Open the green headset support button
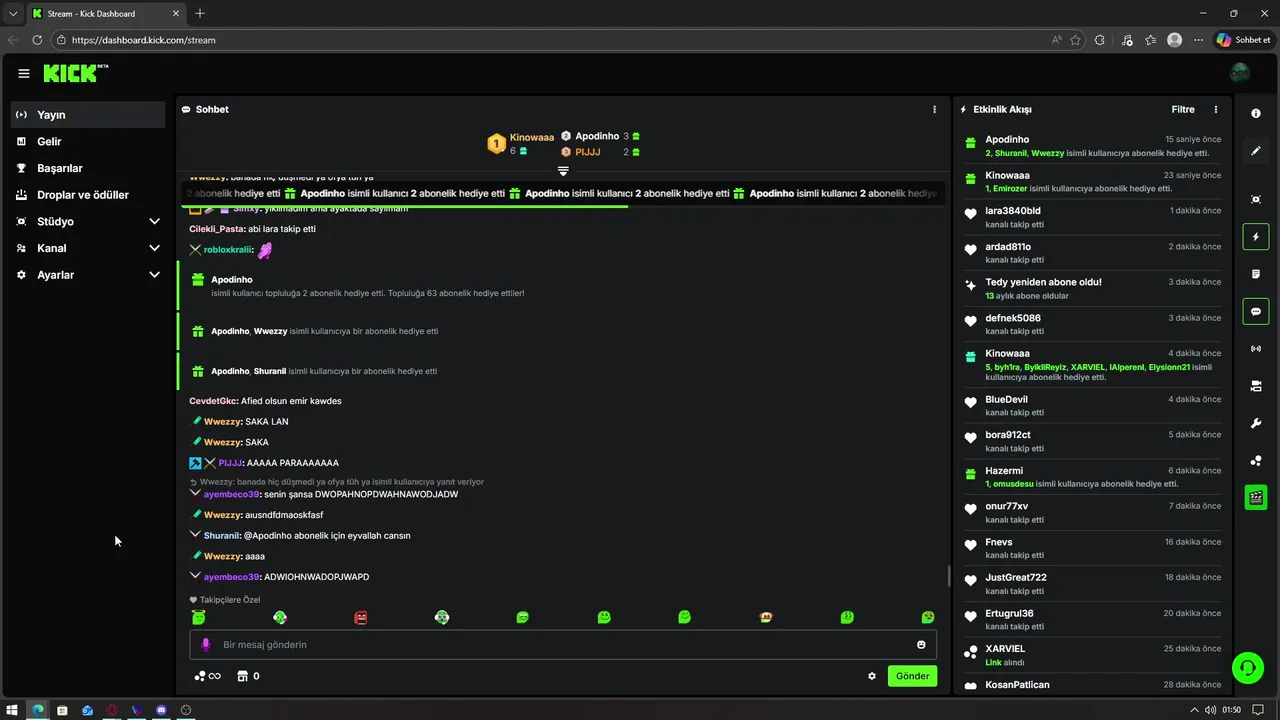This screenshot has width=1280, height=720. coord(1247,668)
